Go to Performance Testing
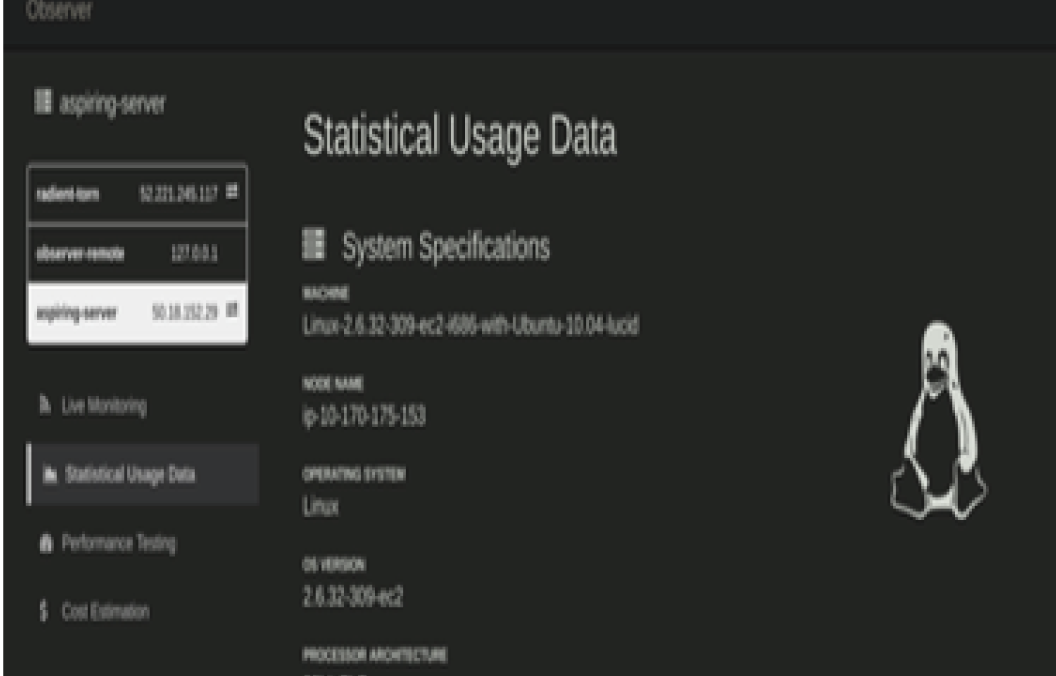The image size is (1056, 676). 118,544
